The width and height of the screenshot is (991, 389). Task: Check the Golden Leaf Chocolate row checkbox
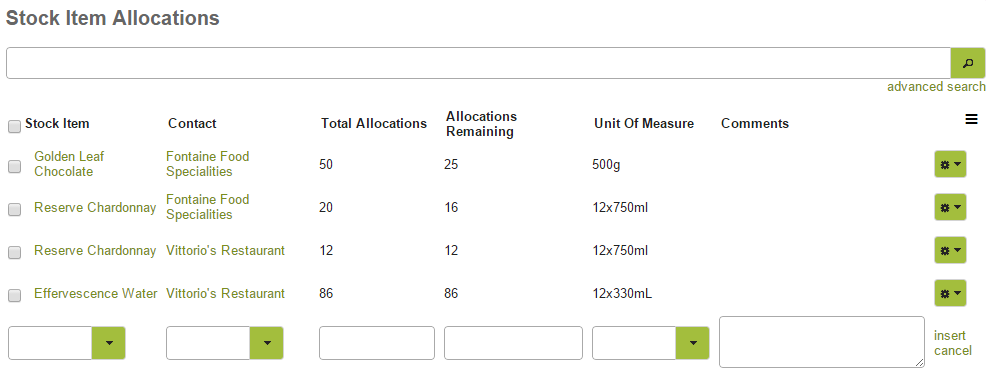pos(15,166)
